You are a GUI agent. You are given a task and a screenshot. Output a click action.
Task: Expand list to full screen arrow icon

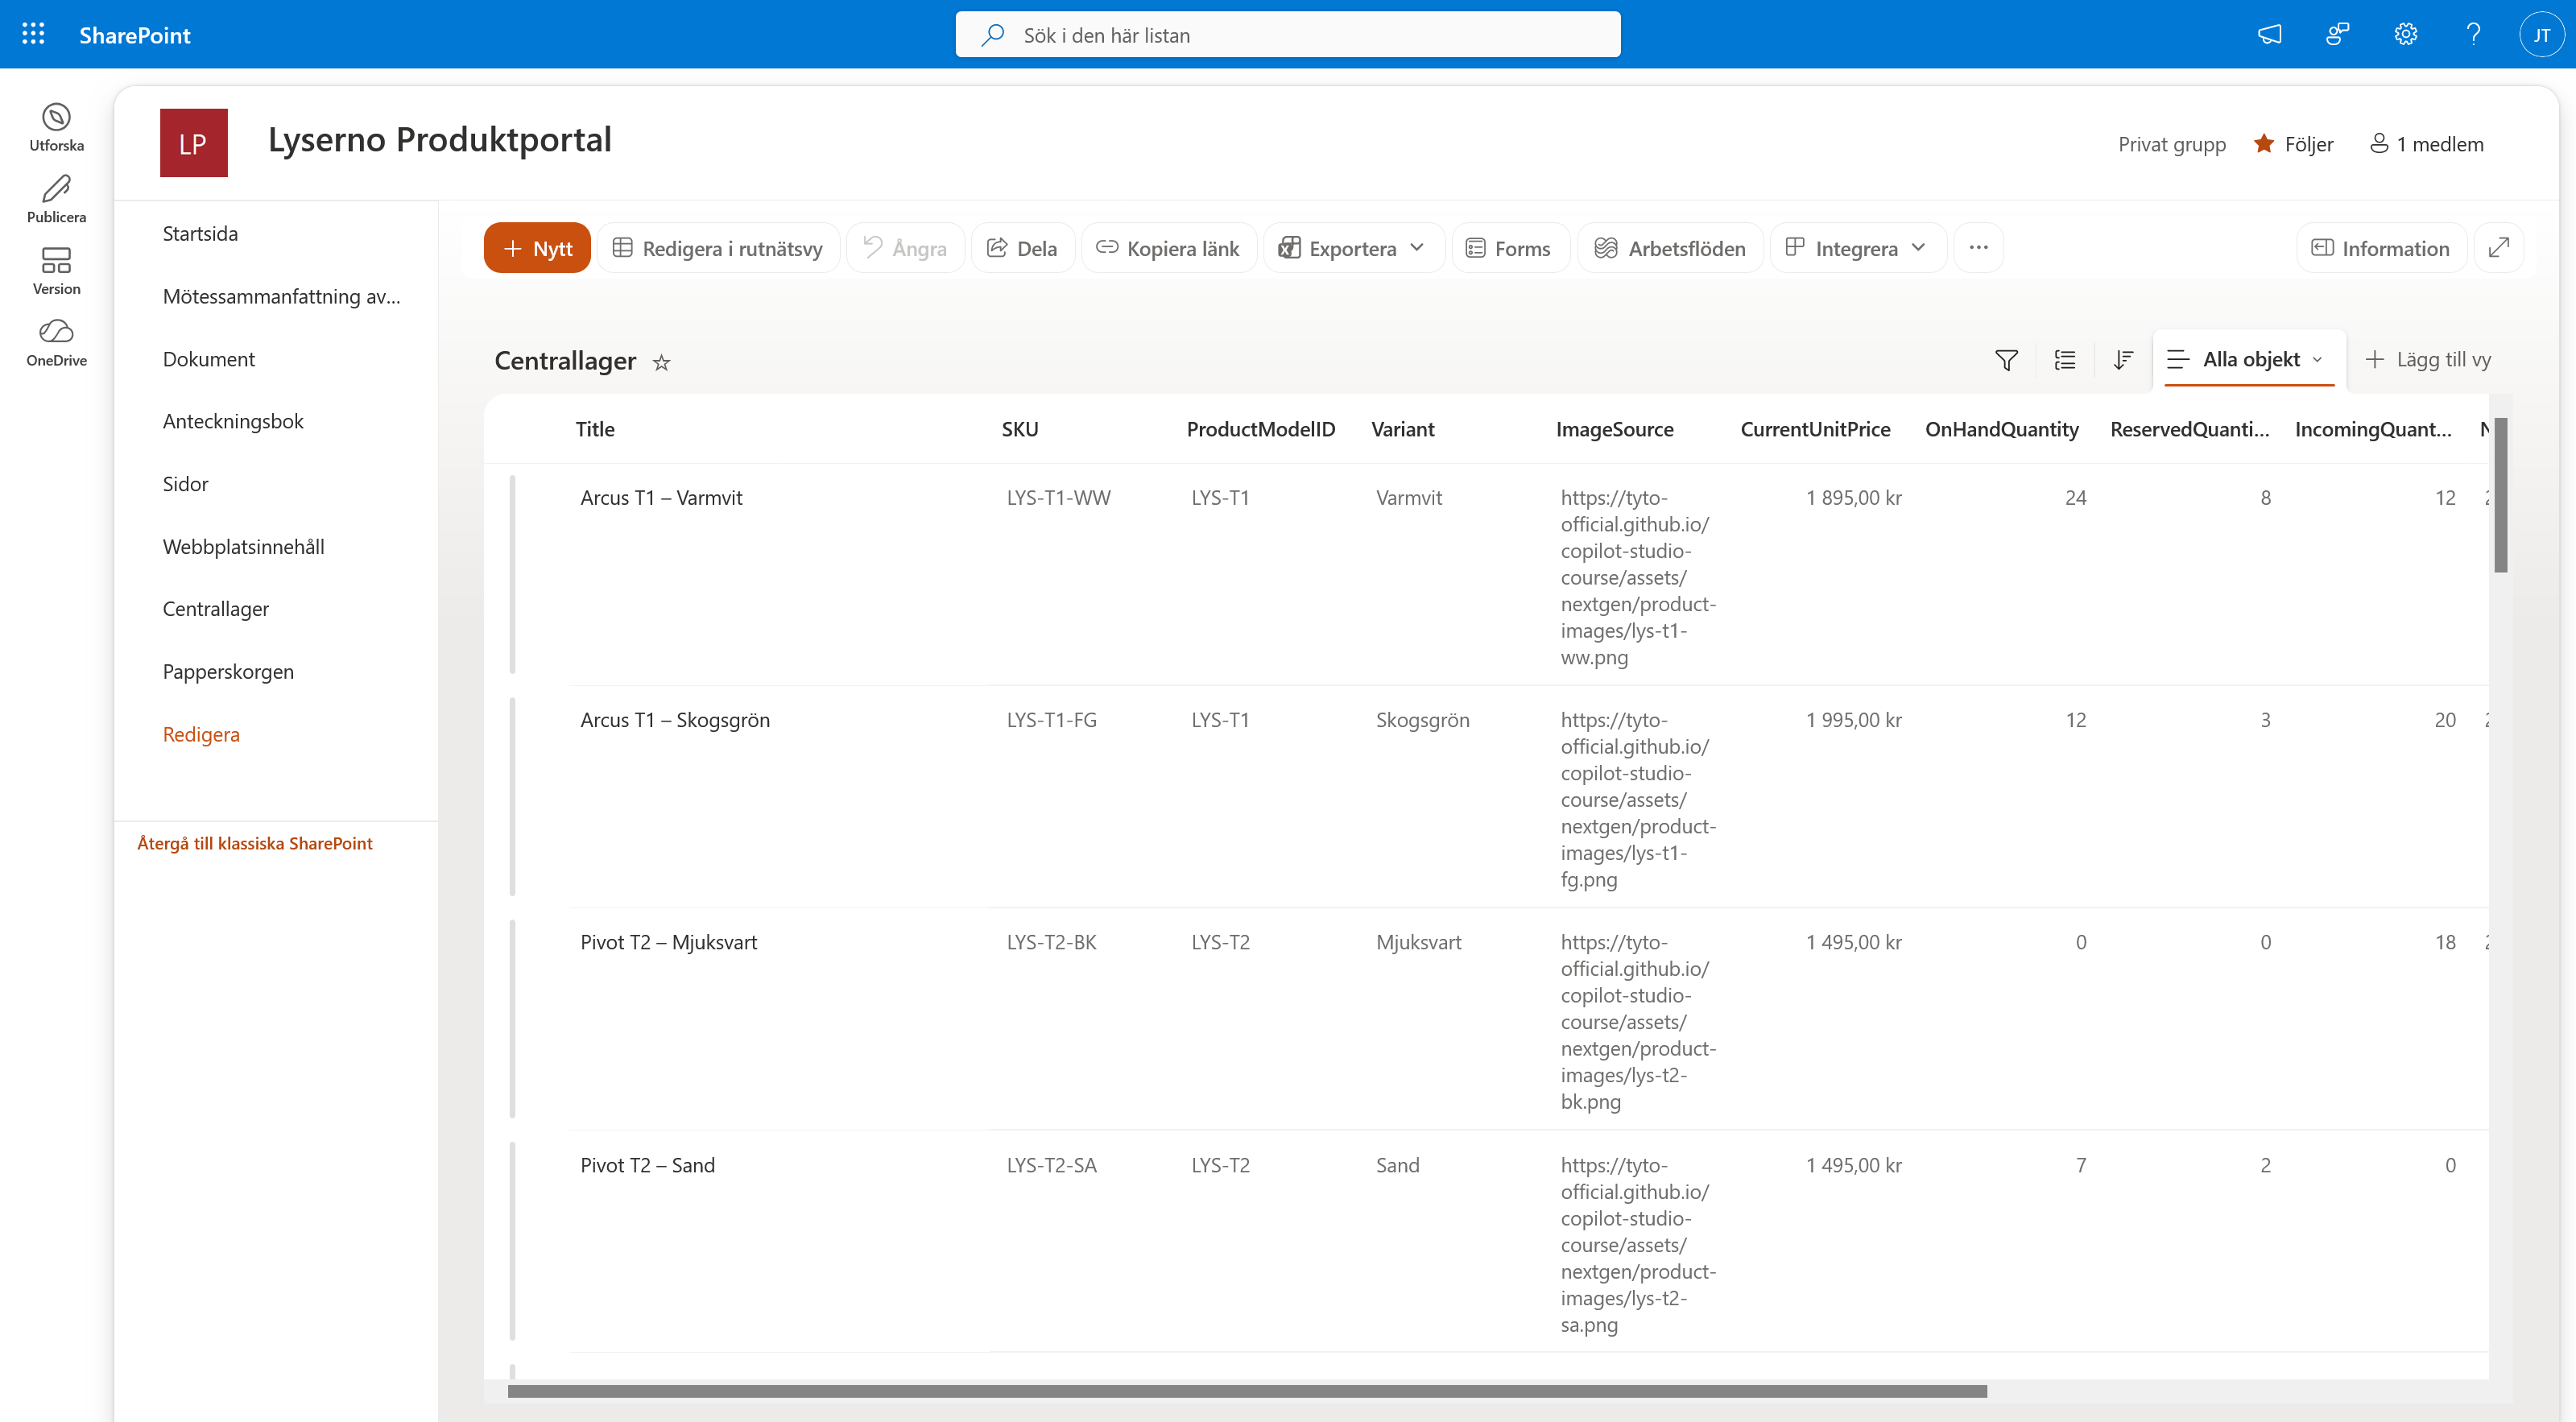point(2499,247)
